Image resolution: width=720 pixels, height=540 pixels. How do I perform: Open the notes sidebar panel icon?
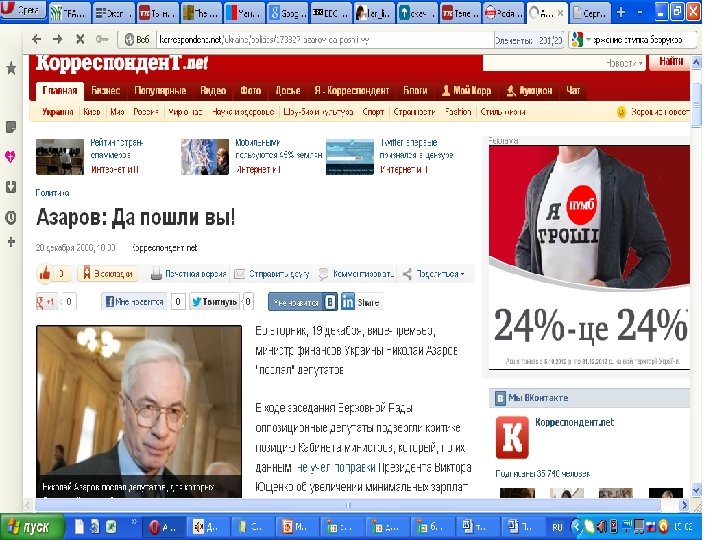(11, 127)
